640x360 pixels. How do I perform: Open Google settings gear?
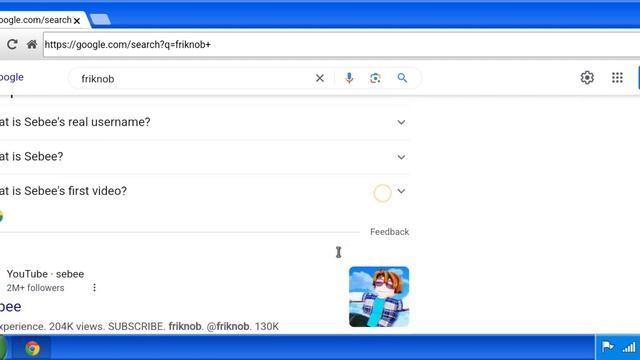(587, 78)
